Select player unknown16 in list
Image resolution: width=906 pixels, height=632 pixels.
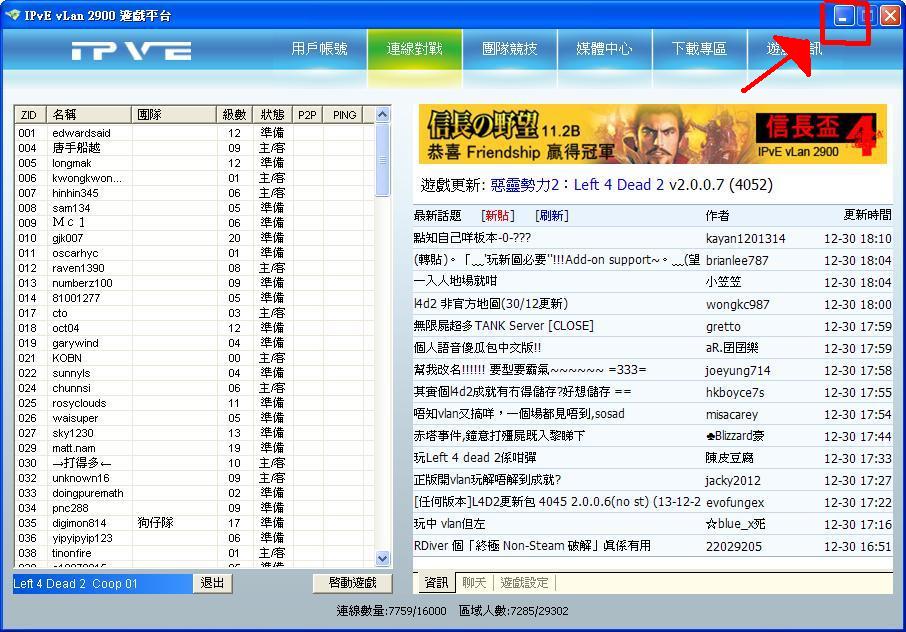coord(80,478)
